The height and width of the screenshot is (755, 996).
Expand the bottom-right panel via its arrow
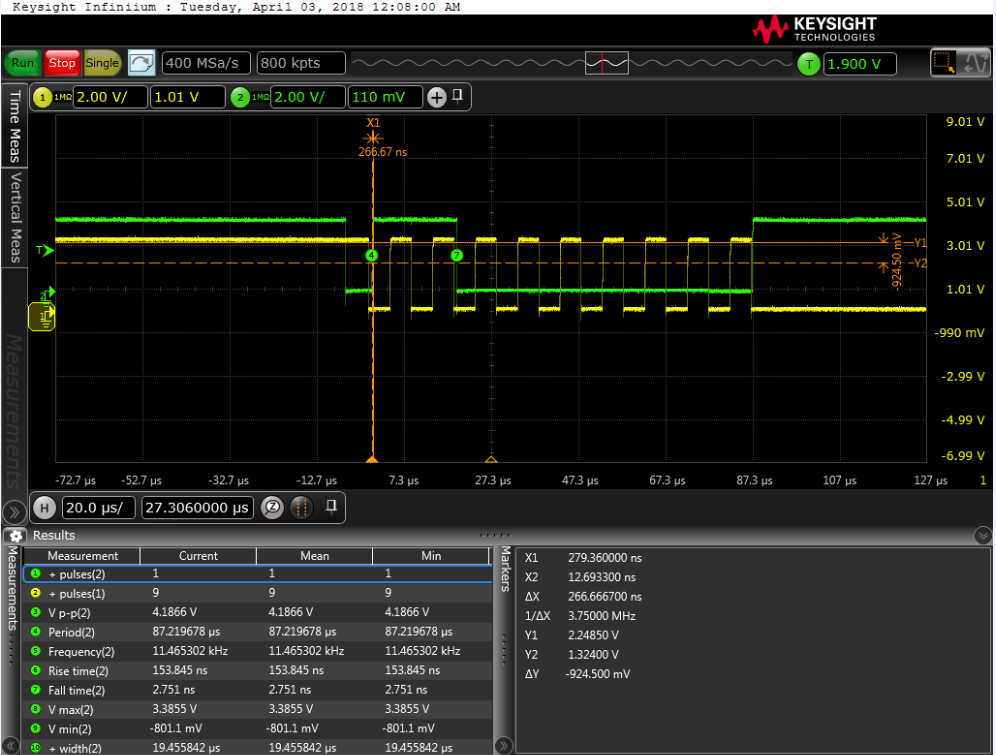tap(503, 746)
